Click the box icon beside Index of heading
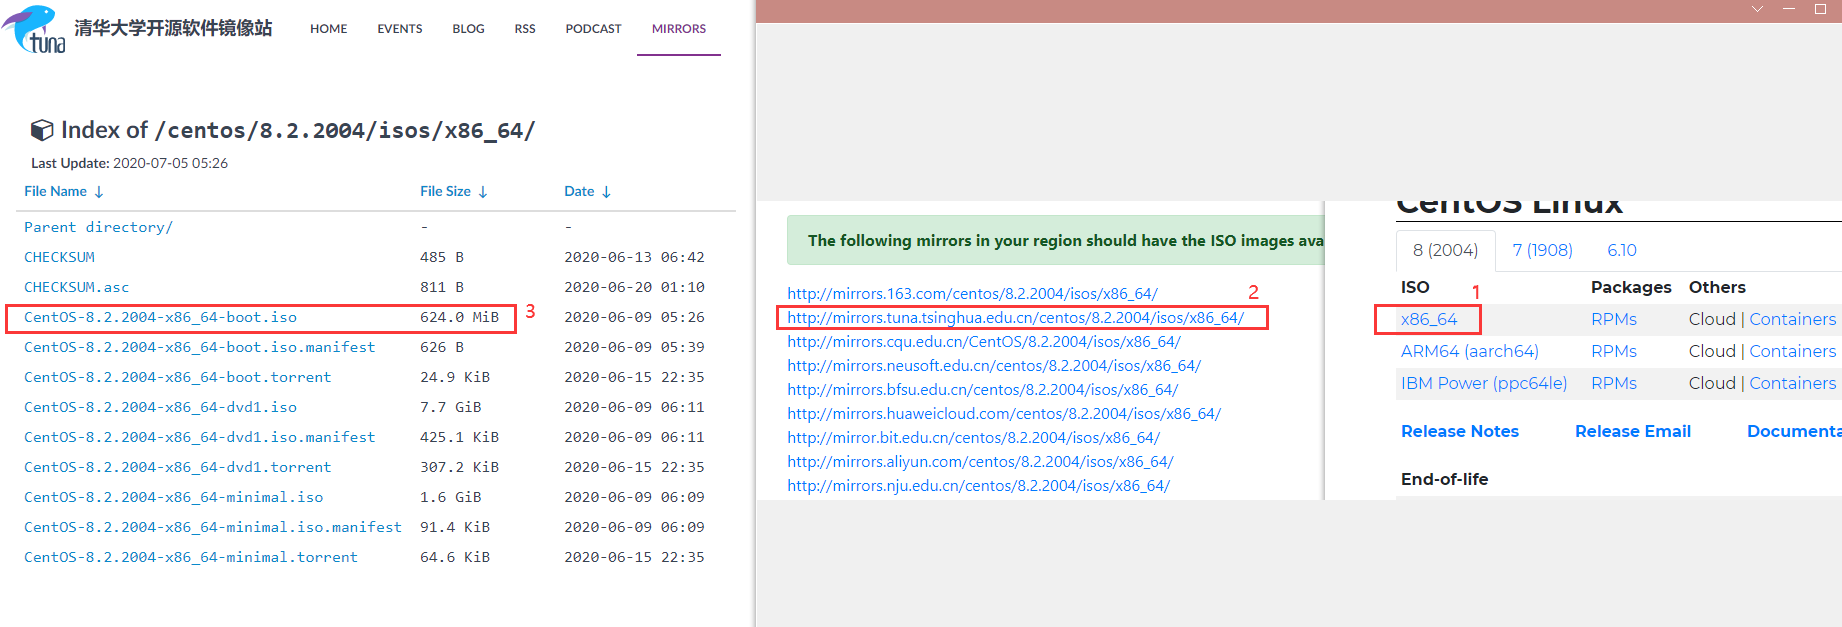Screen dimensions: 1842x627 tap(42, 130)
